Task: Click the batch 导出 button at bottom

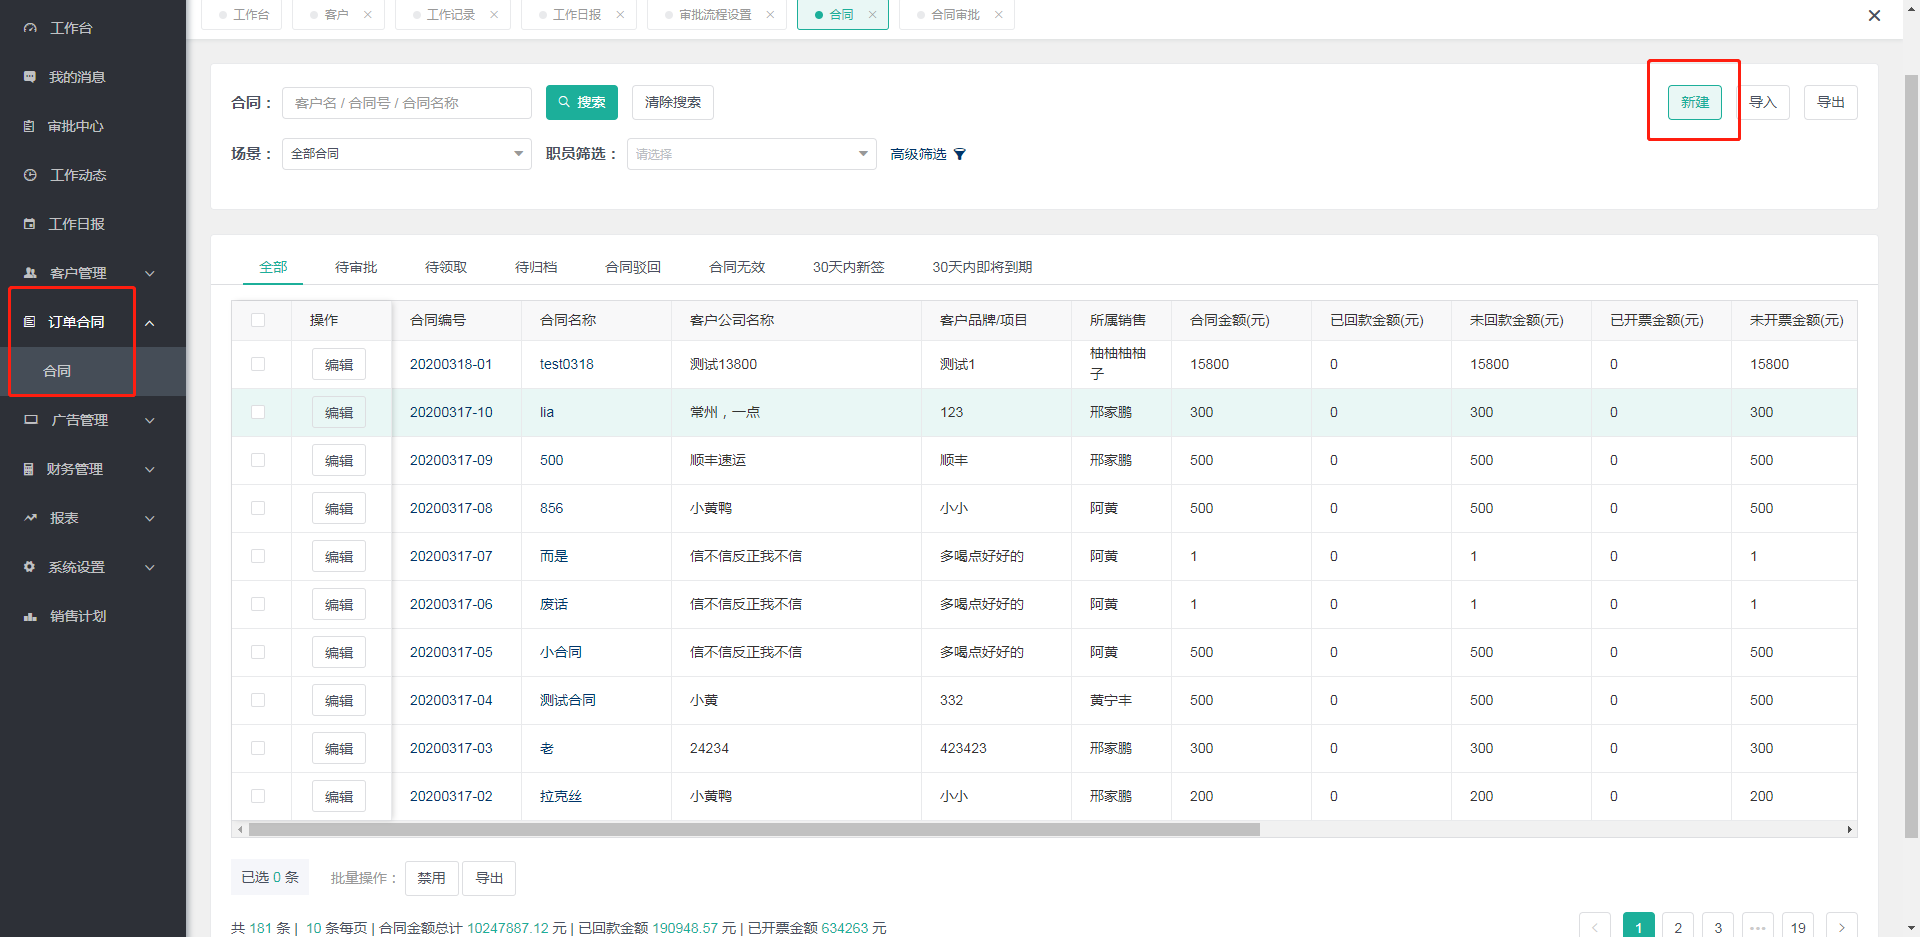Action: click(490, 878)
